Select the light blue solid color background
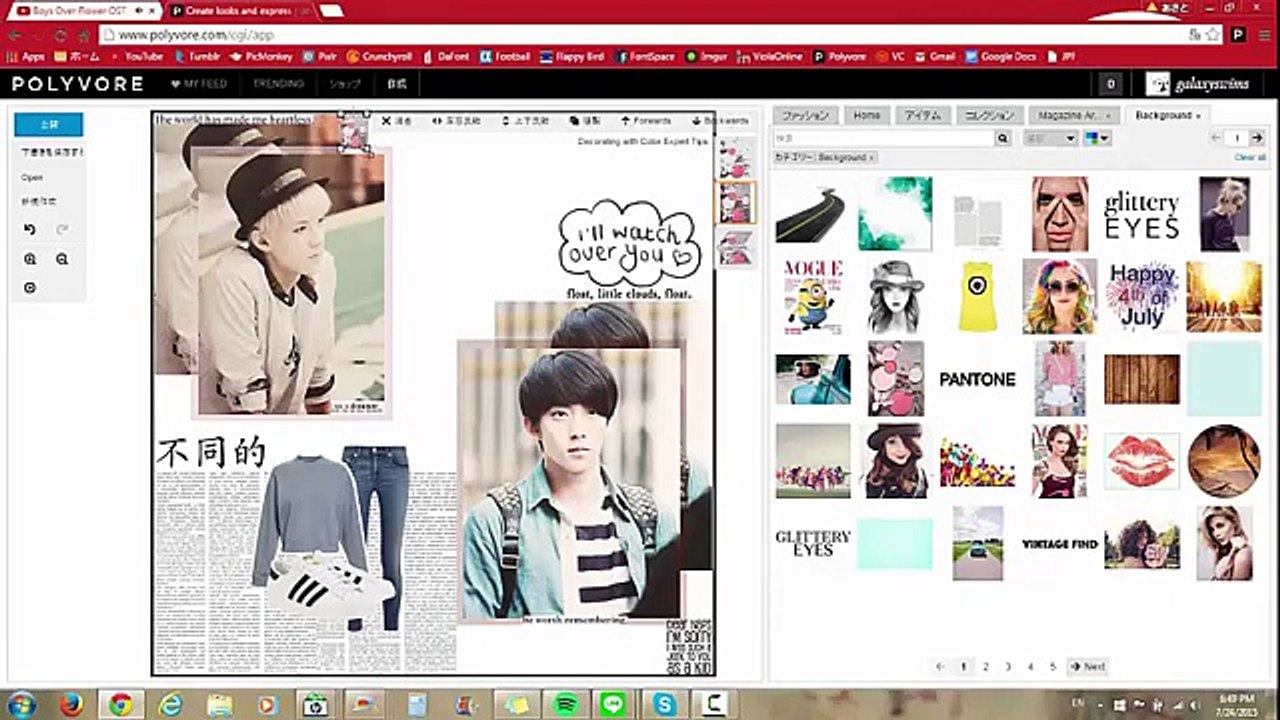 (x=1224, y=378)
